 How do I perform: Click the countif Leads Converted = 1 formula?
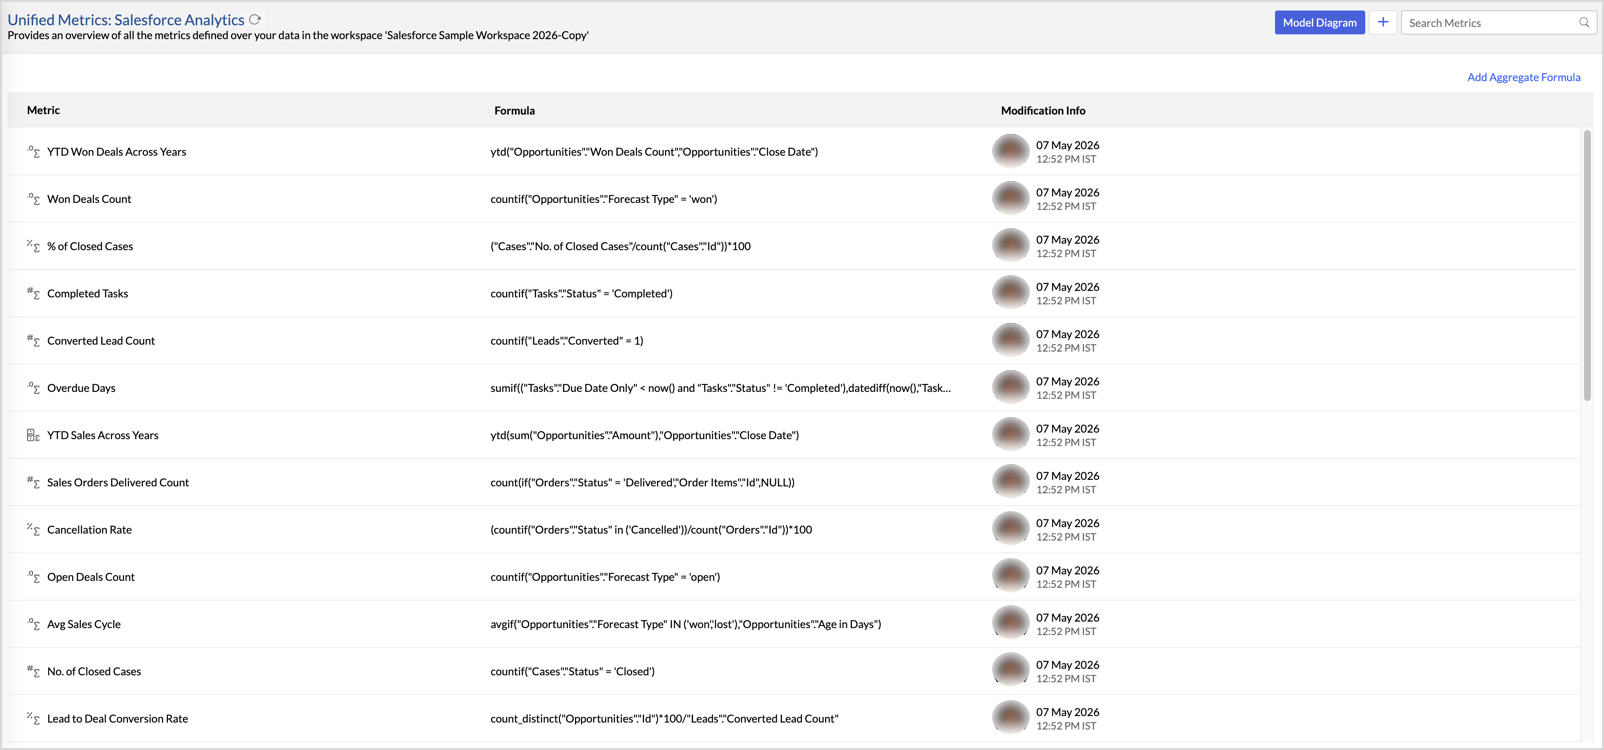(567, 340)
